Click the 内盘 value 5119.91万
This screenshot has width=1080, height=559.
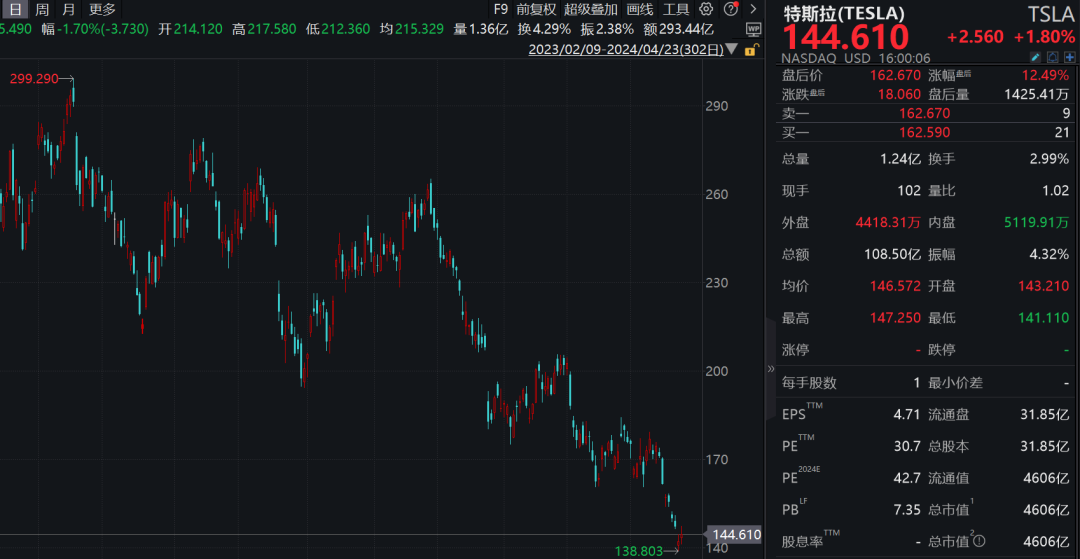[x=1036, y=222]
